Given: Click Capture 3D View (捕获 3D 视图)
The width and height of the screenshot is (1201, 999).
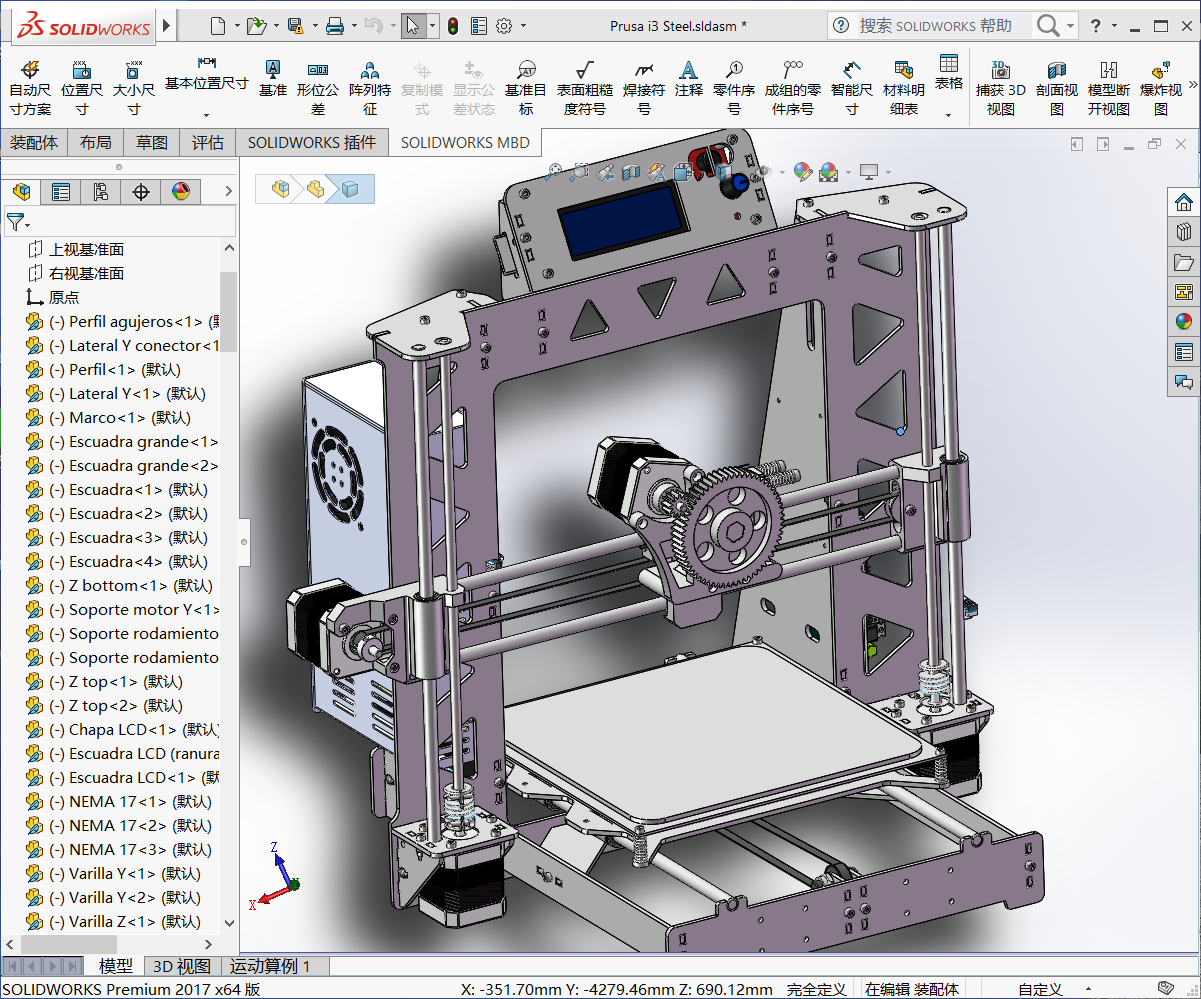Looking at the screenshot, I should pos(1000,87).
